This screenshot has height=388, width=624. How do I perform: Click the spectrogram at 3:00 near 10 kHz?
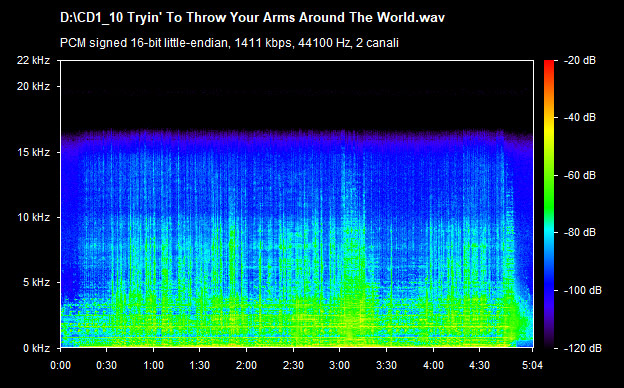pos(339,217)
